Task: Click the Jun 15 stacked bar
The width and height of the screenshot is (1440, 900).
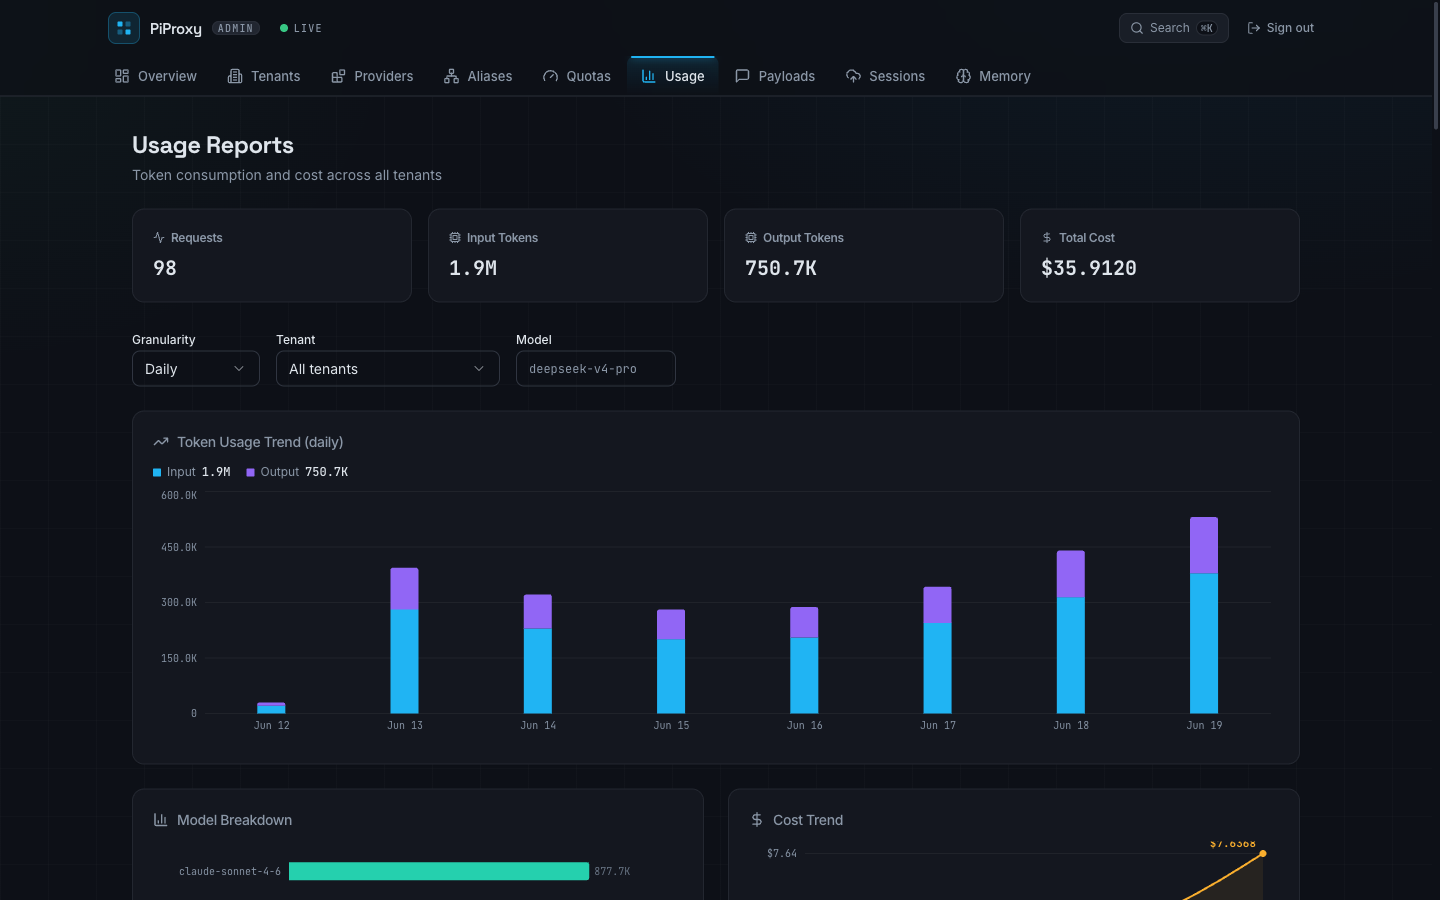Action: [x=671, y=661]
